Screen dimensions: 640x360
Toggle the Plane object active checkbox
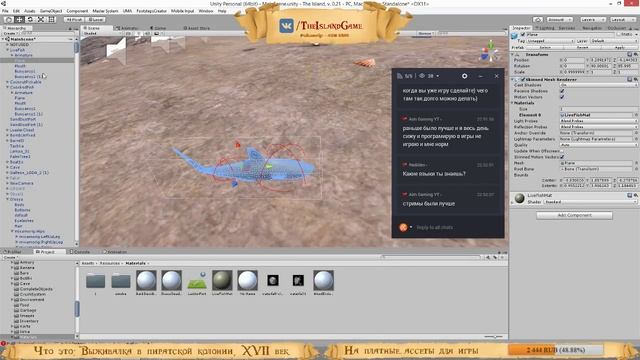pyautogui.click(x=523, y=35)
